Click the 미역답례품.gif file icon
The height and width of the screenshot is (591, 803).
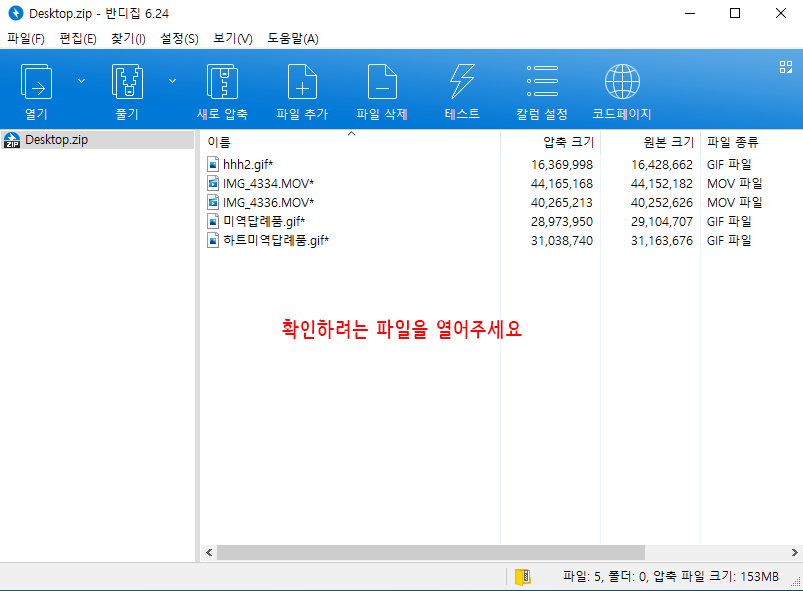213,221
